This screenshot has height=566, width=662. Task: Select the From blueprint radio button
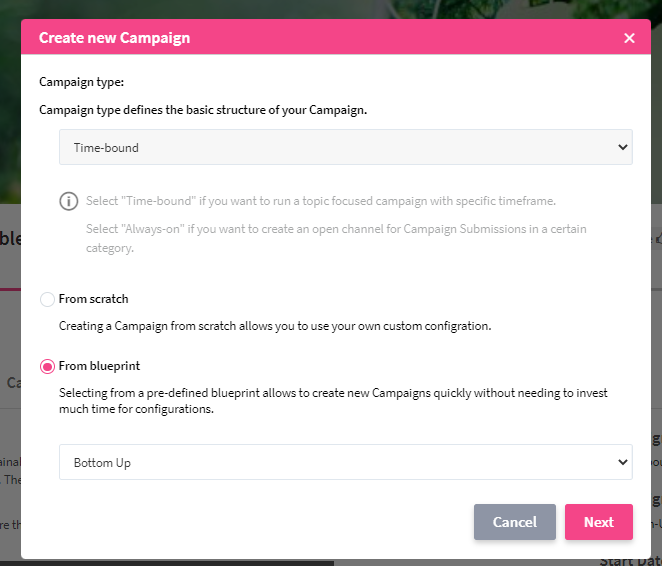coord(47,367)
